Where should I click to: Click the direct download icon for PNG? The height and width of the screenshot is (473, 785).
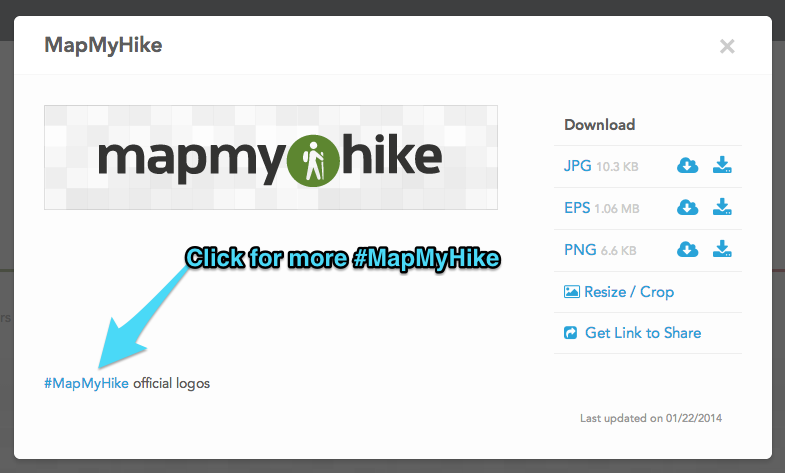pos(722,249)
